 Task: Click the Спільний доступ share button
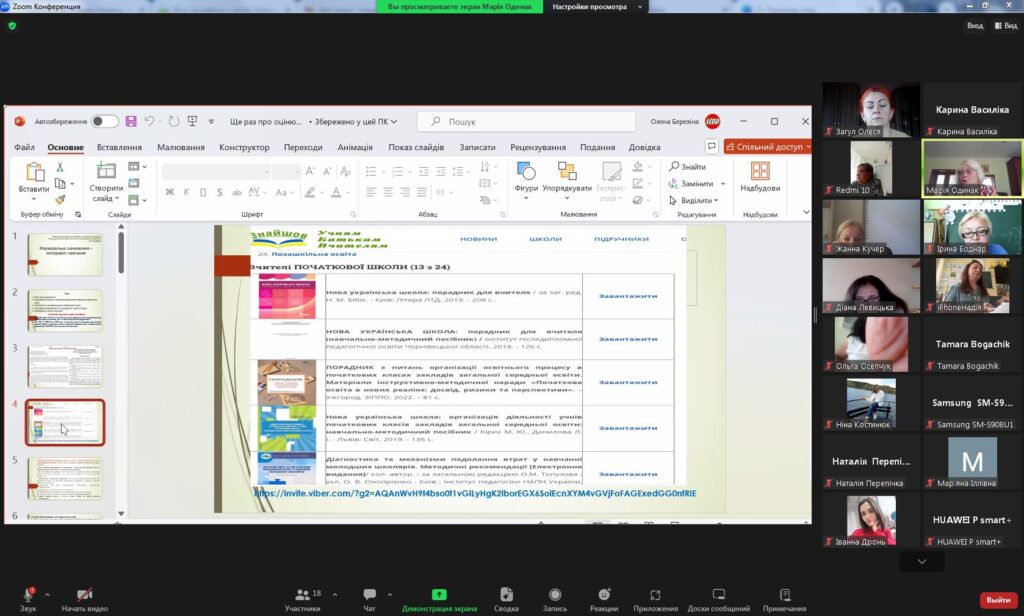pos(767,147)
